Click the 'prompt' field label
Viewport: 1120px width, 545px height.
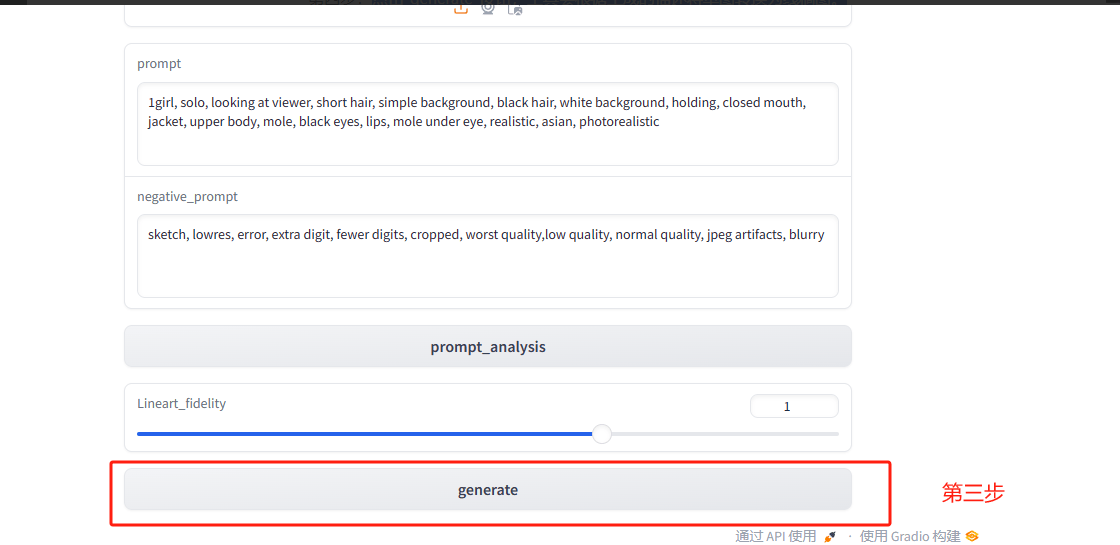(159, 64)
